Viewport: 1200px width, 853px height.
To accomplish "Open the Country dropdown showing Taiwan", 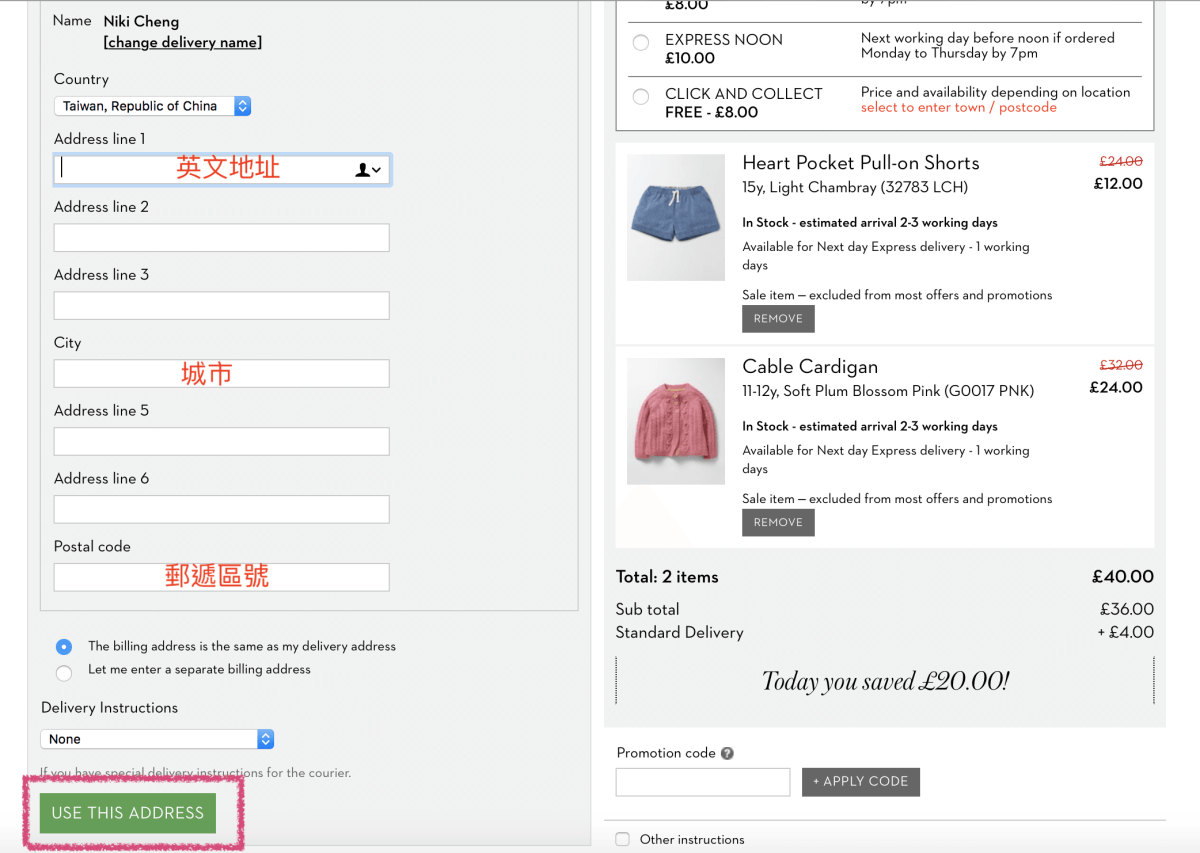I will point(152,106).
